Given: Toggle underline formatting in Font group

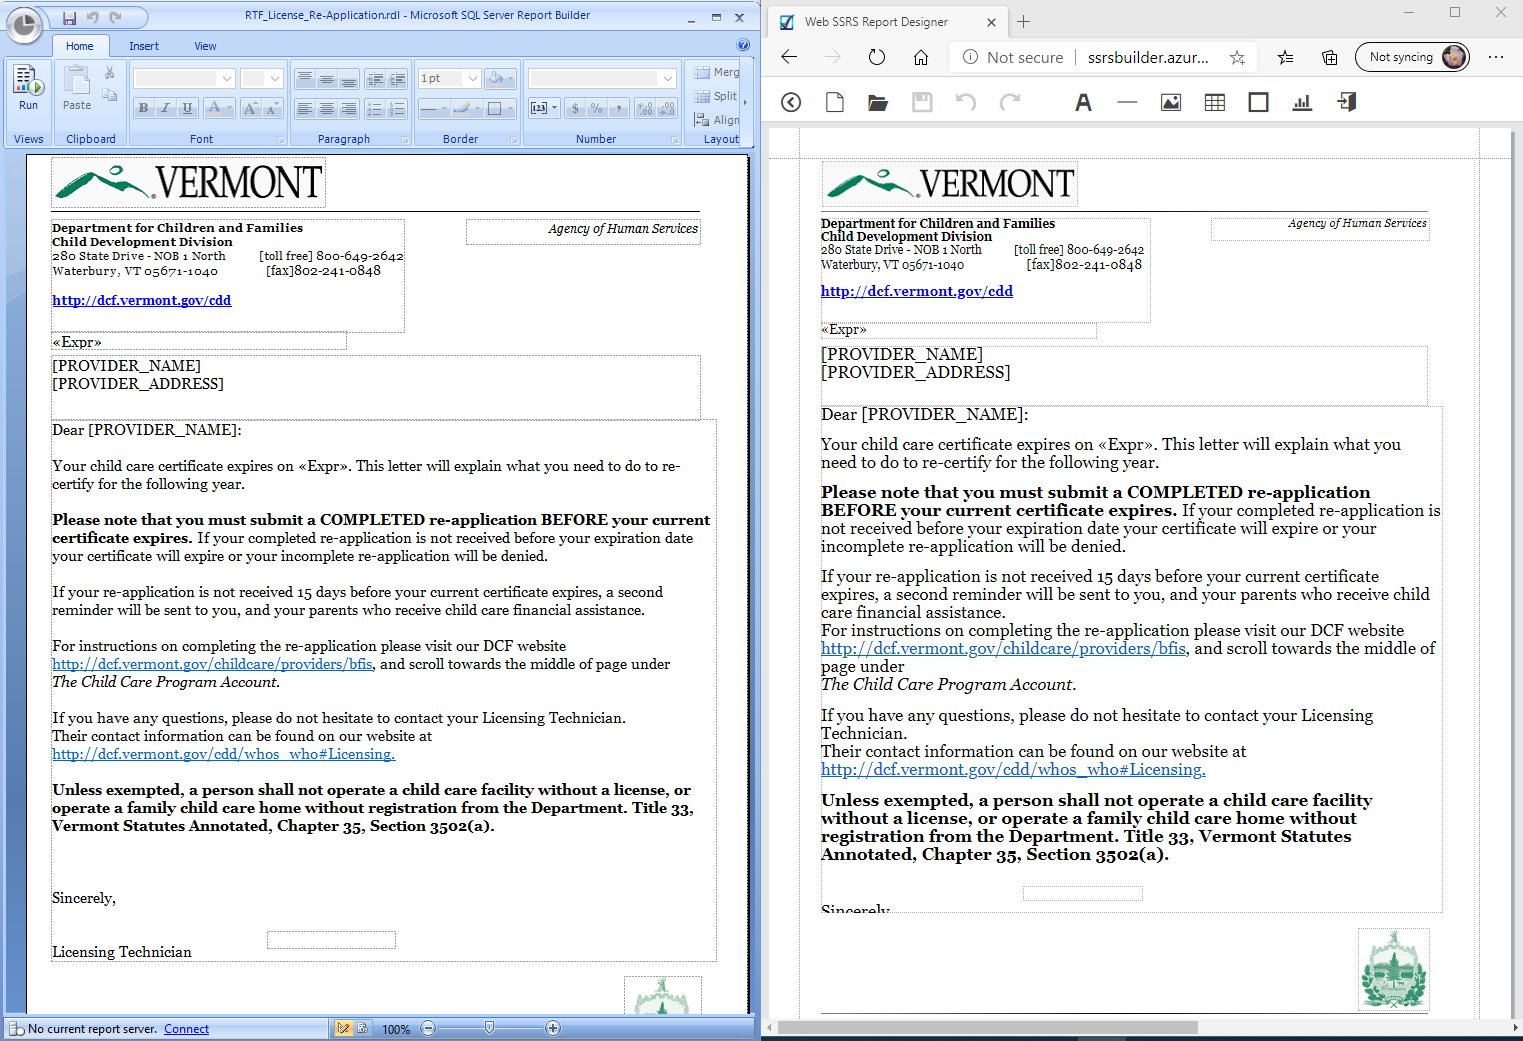Looking at the screenshot, I should pyautogui.click(x=187, y=108).
